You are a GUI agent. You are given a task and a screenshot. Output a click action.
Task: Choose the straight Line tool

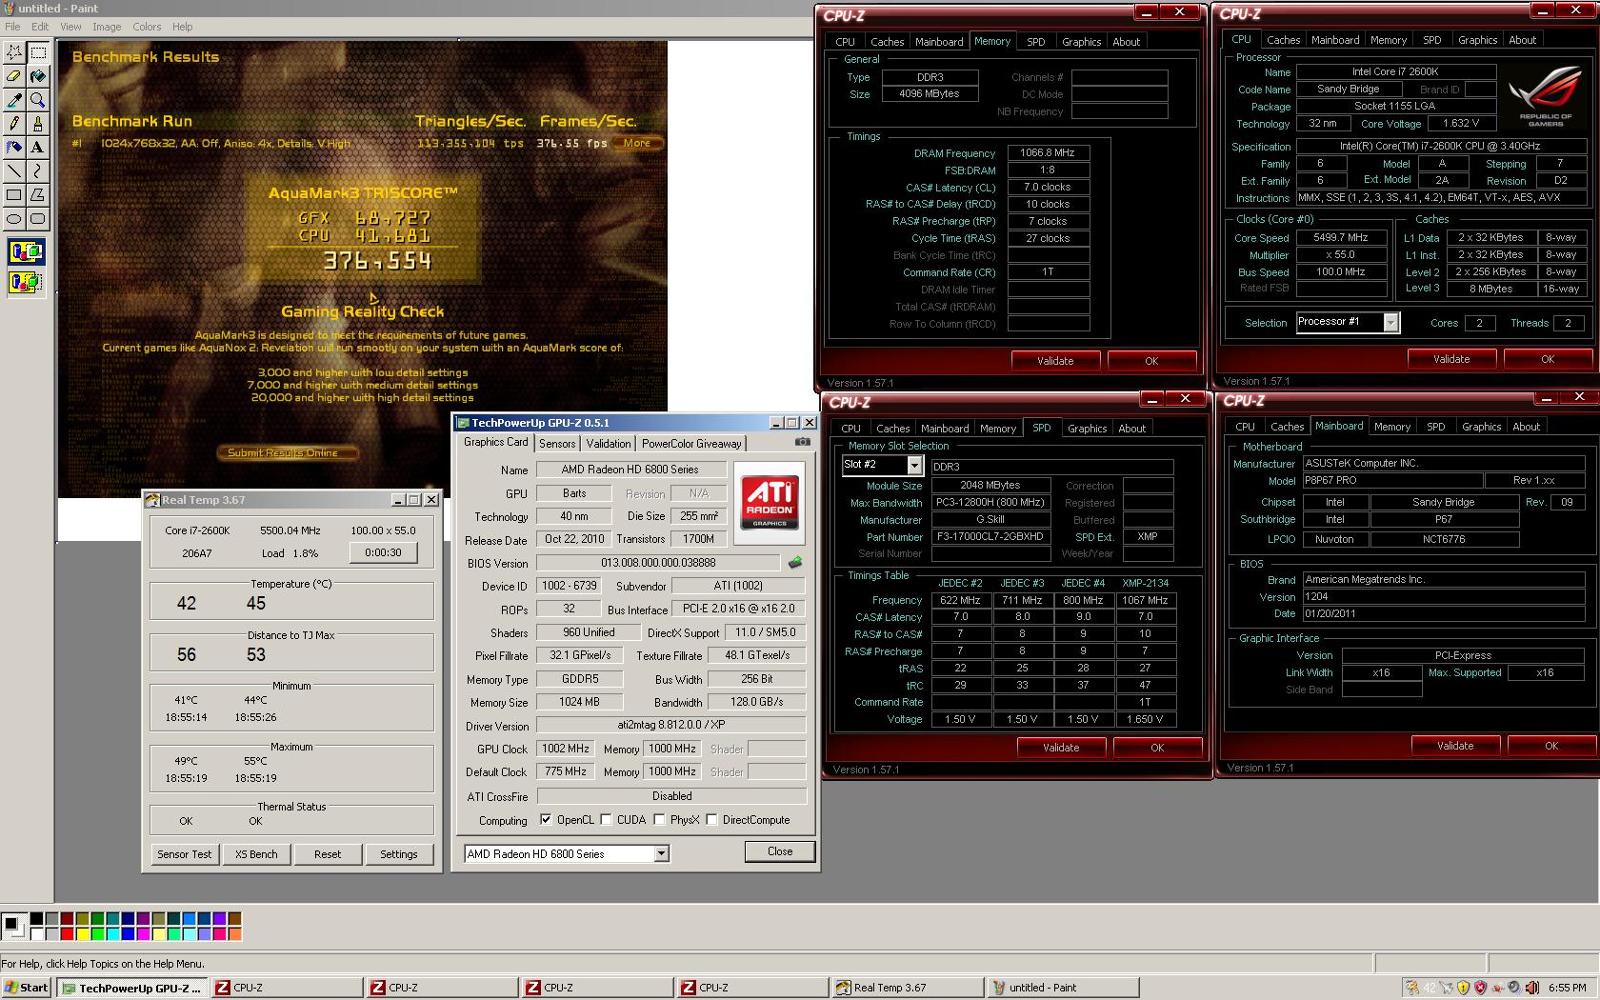(x=14, y=171)
